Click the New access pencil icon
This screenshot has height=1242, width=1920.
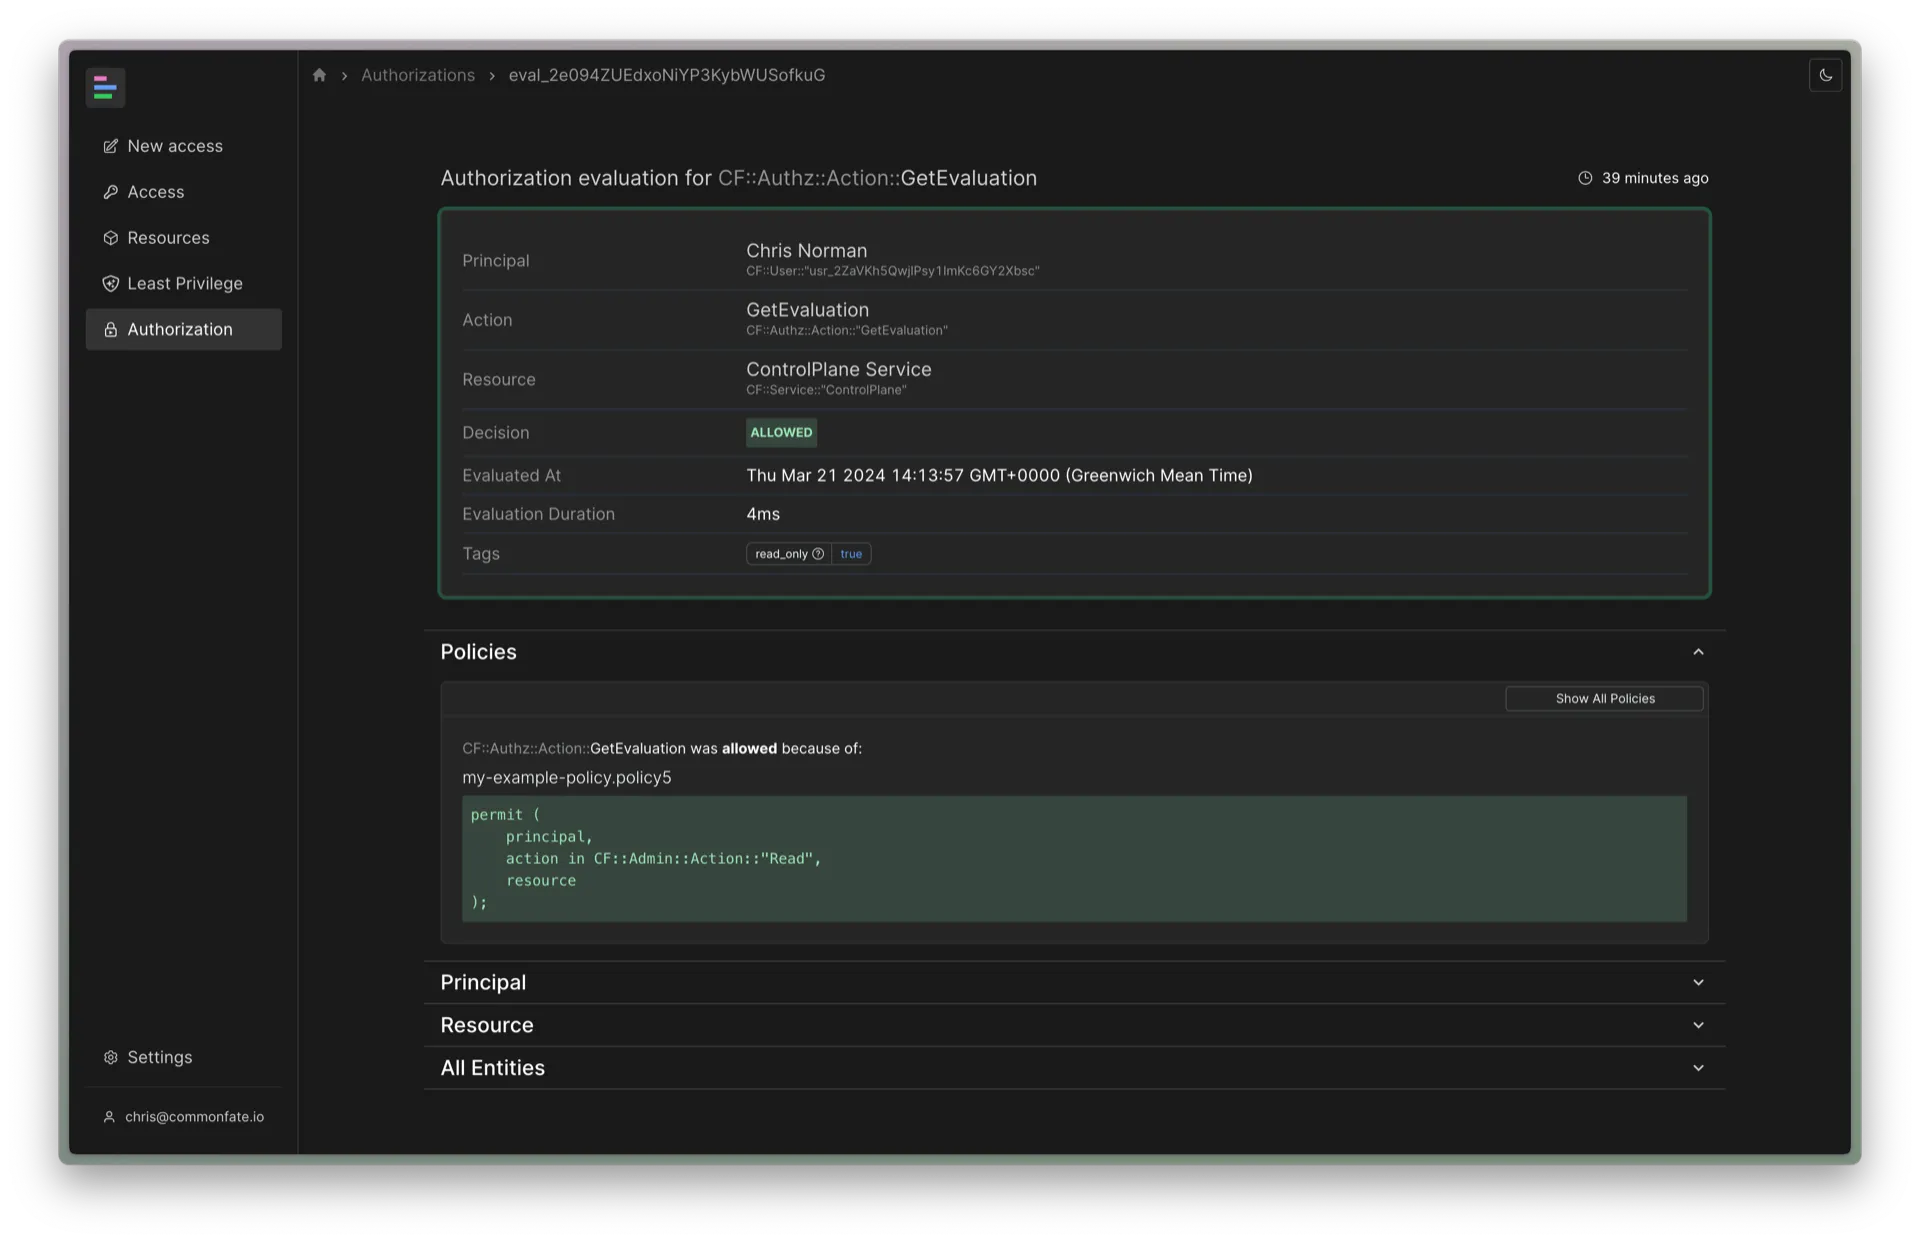(x=111, y=146)
